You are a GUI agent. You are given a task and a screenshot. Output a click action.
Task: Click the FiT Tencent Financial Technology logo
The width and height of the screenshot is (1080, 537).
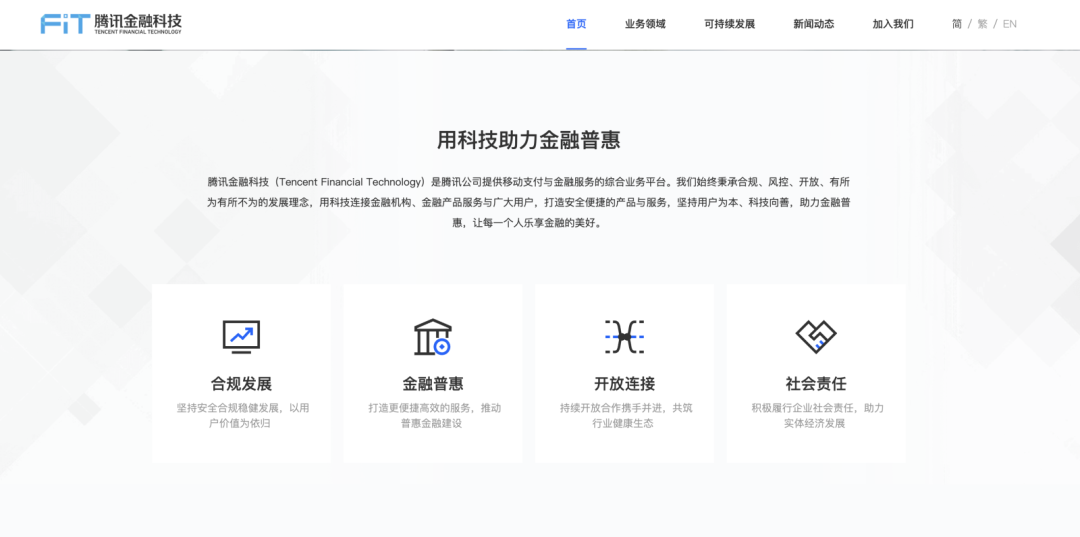(111, 23)
